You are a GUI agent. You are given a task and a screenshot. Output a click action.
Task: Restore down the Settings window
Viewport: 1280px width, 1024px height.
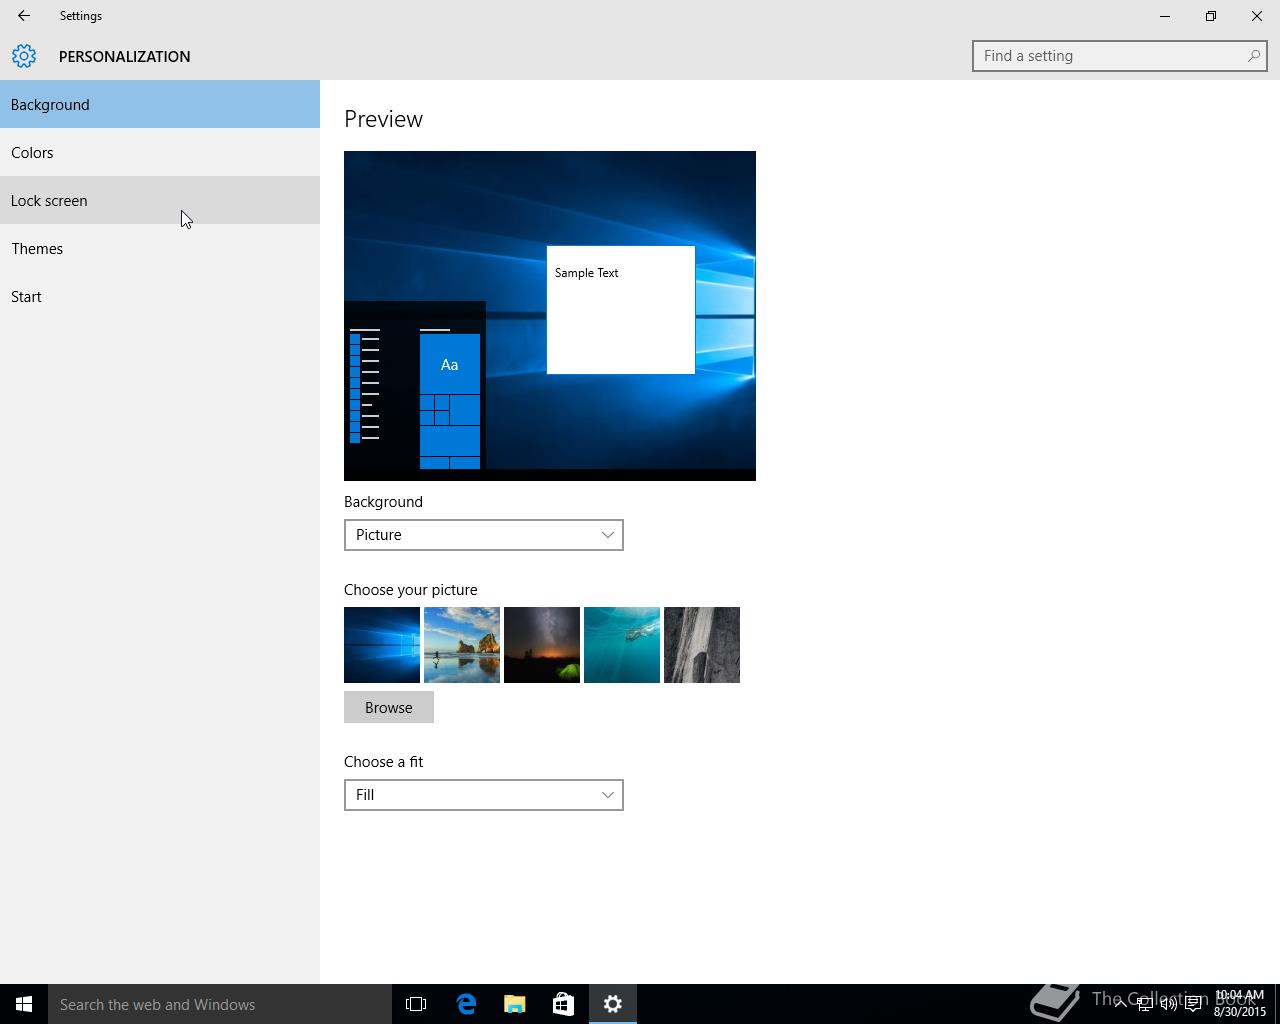point(1211,16)
